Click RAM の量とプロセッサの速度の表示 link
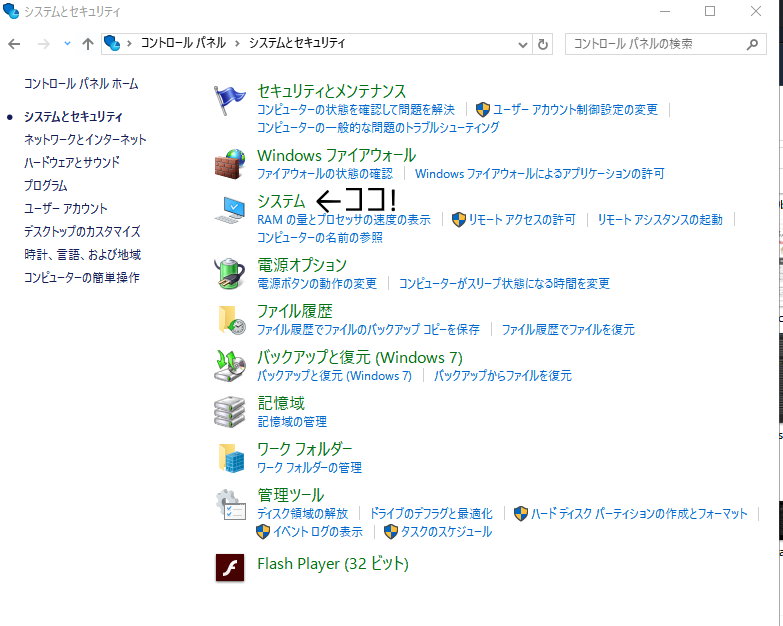Screen dimensions: 783x626 coord(344,220)
